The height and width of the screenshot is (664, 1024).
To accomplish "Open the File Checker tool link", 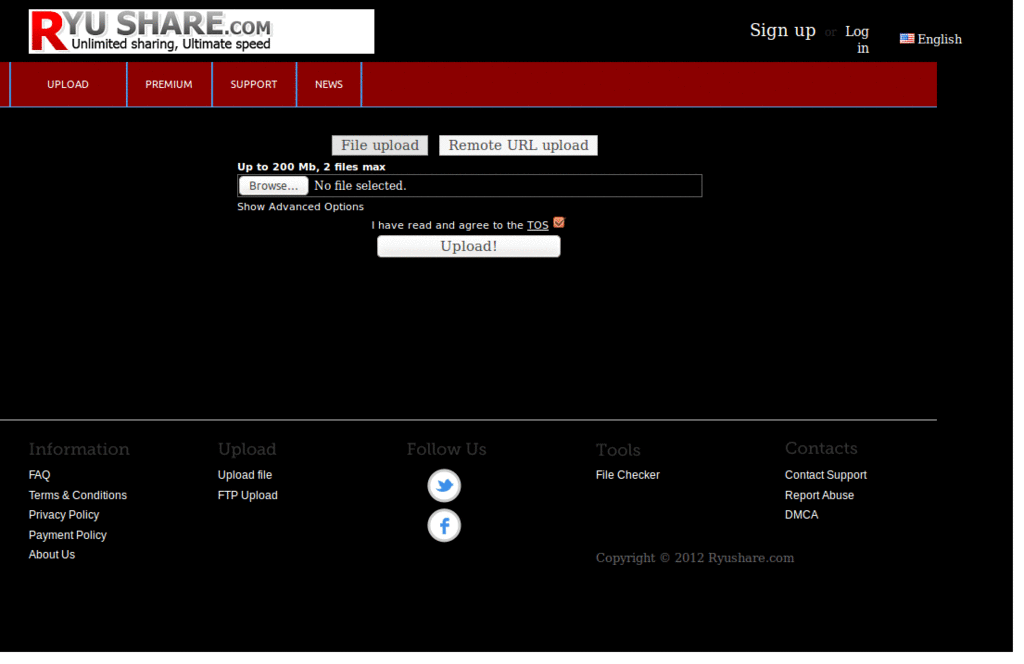I will (628, 475).
